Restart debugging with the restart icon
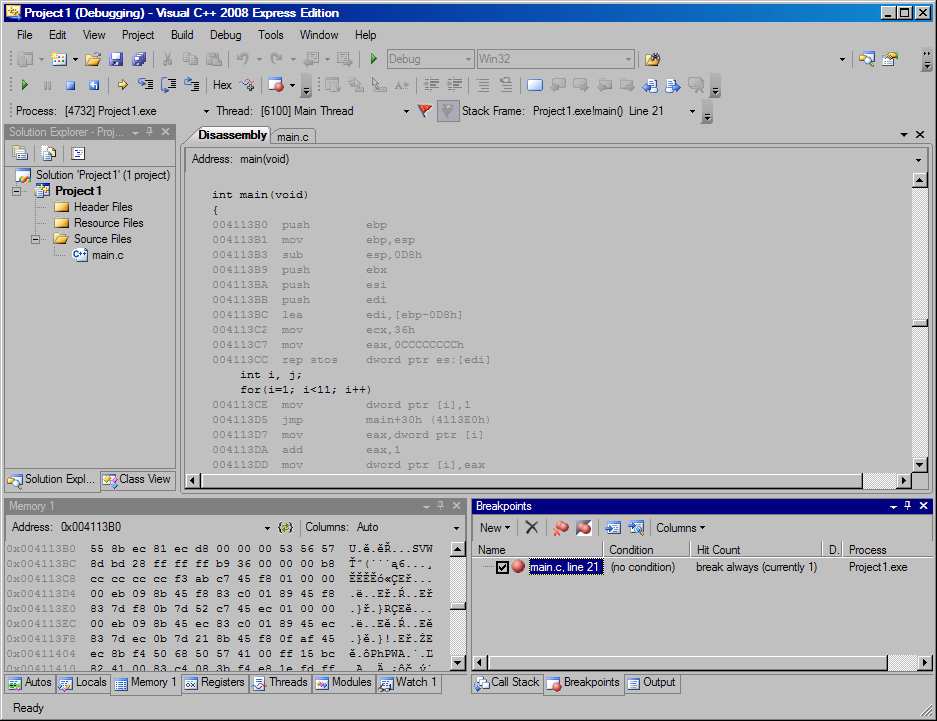937x721 pixels. (x=94, y=85)
